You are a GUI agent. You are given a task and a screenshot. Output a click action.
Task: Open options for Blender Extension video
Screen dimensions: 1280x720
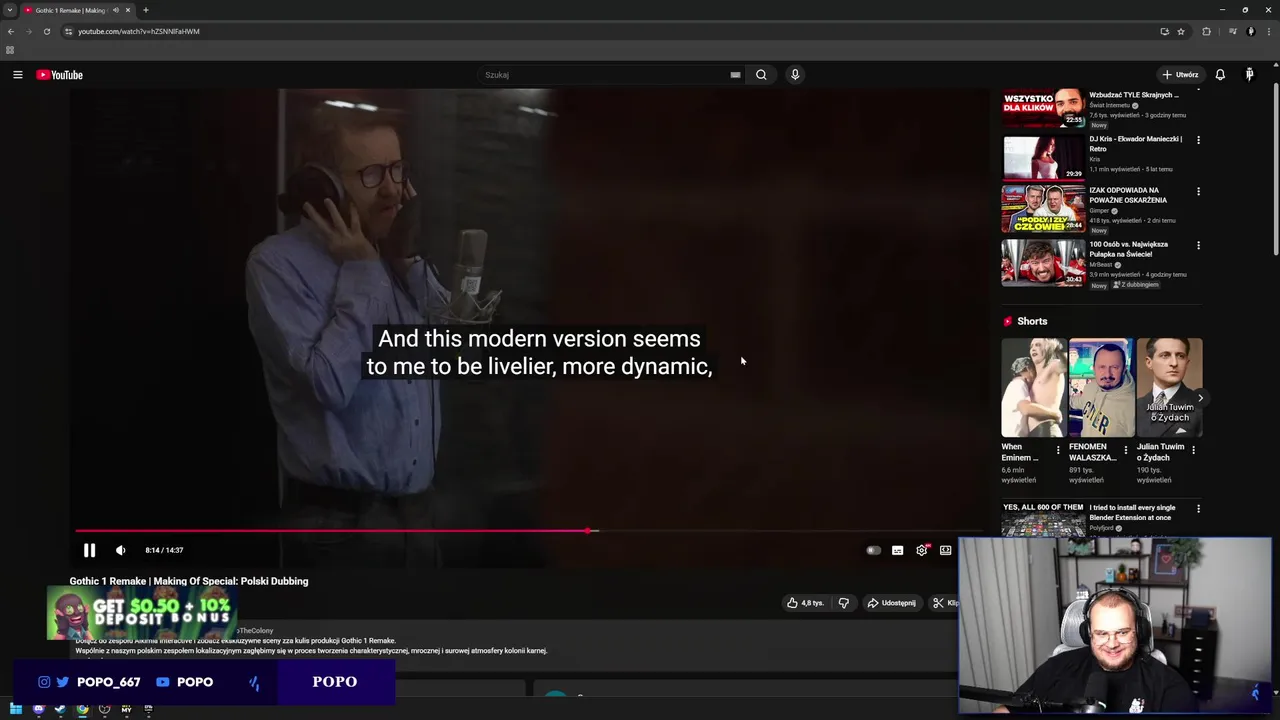(1198, 508)
